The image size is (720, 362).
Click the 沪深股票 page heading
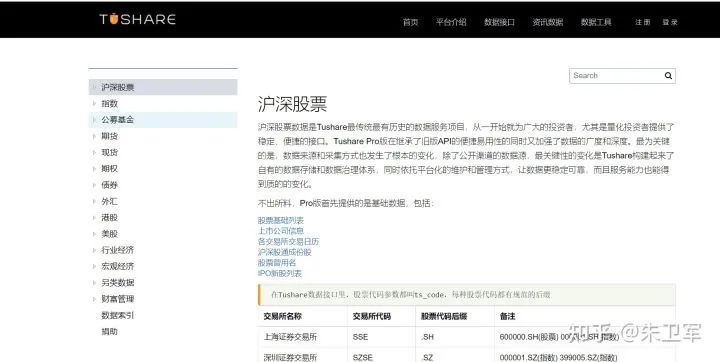[292, 104]
